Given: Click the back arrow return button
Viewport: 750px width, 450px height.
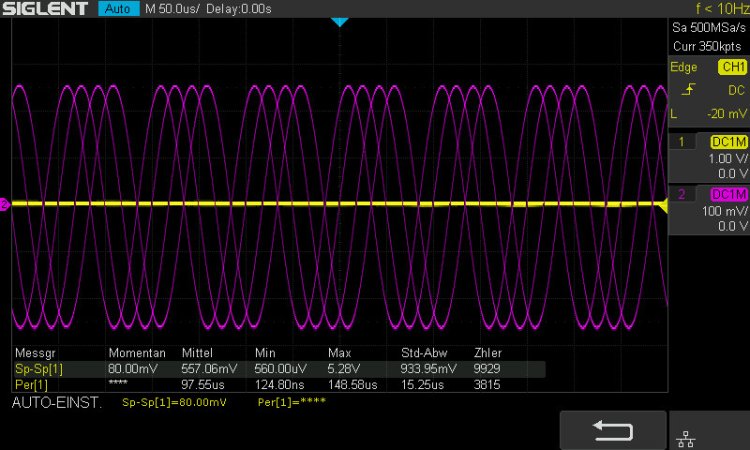Looking at the screenshot, I should [x=612, y=430].
